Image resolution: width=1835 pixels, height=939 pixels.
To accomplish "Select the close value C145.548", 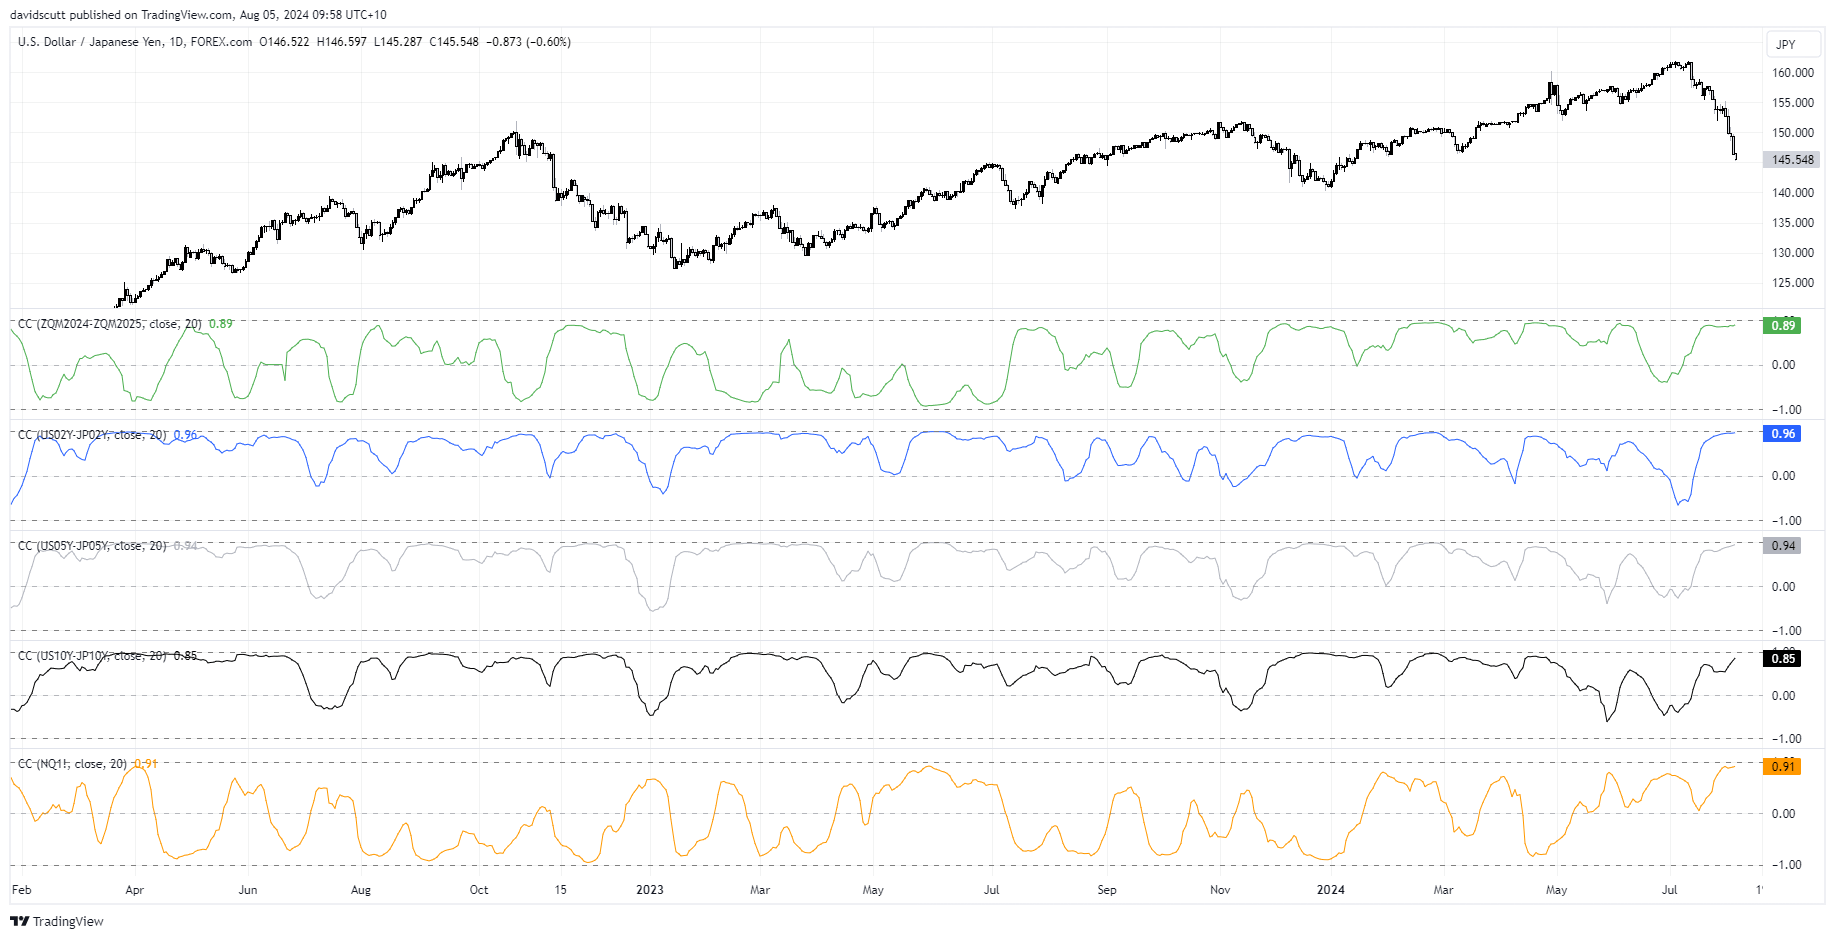I will pos(454,42).
